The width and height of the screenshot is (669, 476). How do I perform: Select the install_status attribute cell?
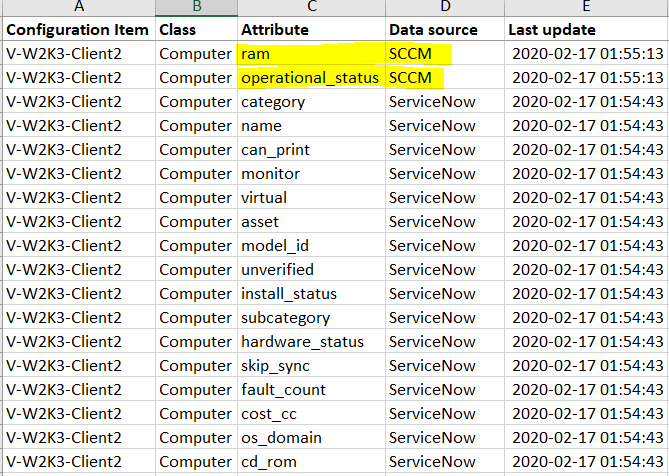[x=311, y=293]
